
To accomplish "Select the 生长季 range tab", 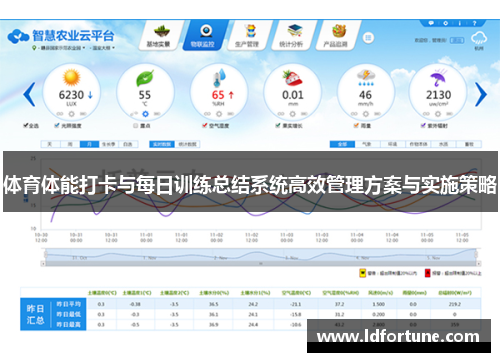I will point(109,144).
